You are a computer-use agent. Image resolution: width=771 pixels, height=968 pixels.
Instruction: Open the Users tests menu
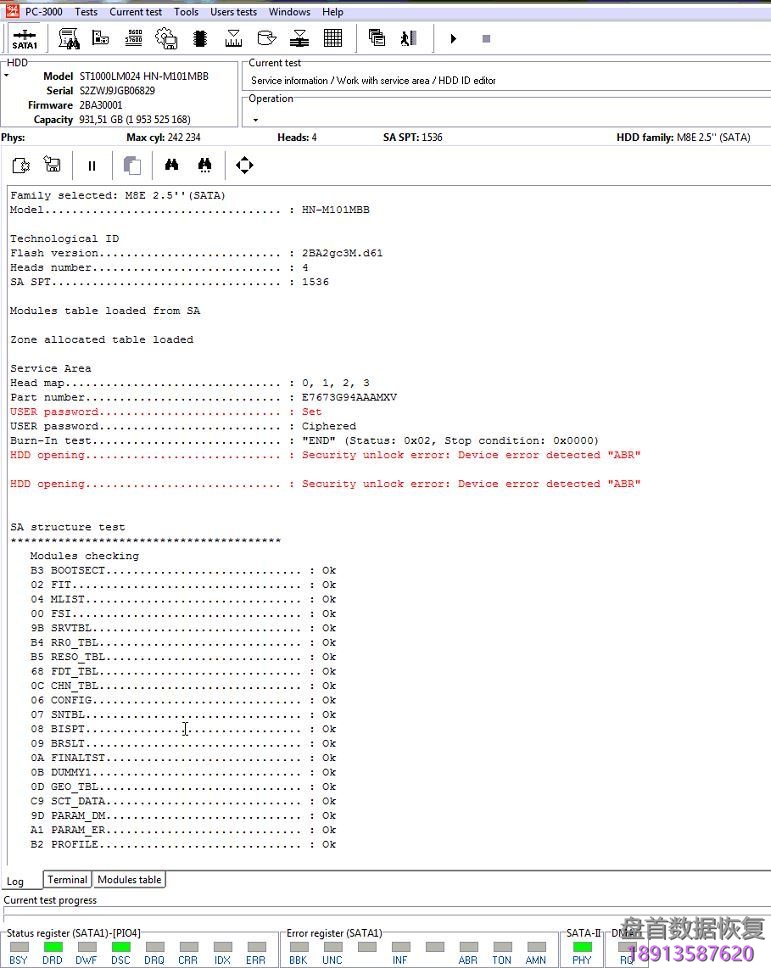pyautogui.click(x=233, y=12)
